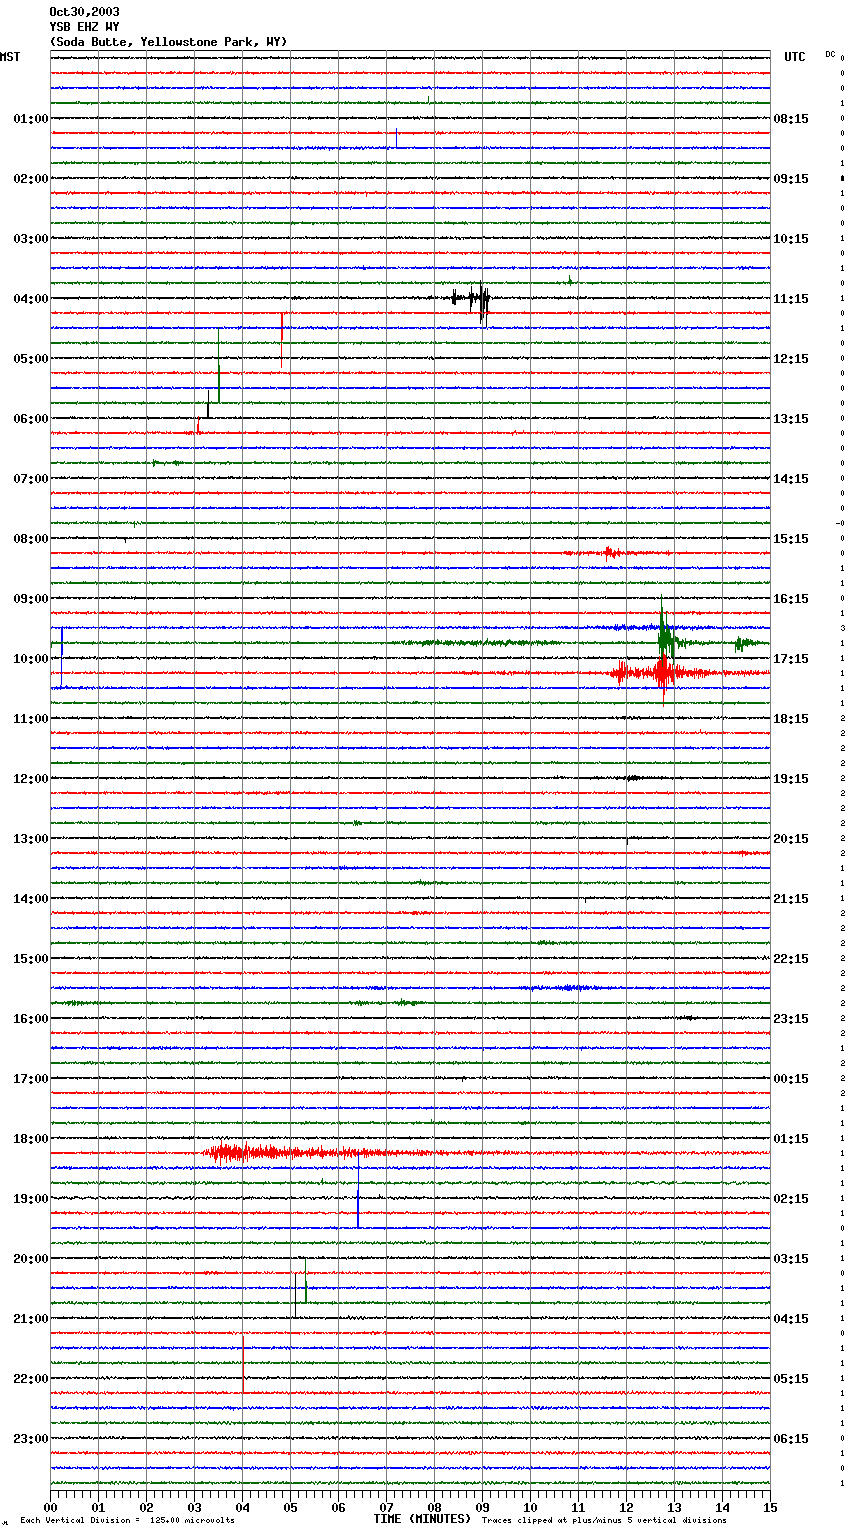
Task: Click the 02:00 MST time label
Action: click(31, 179)
